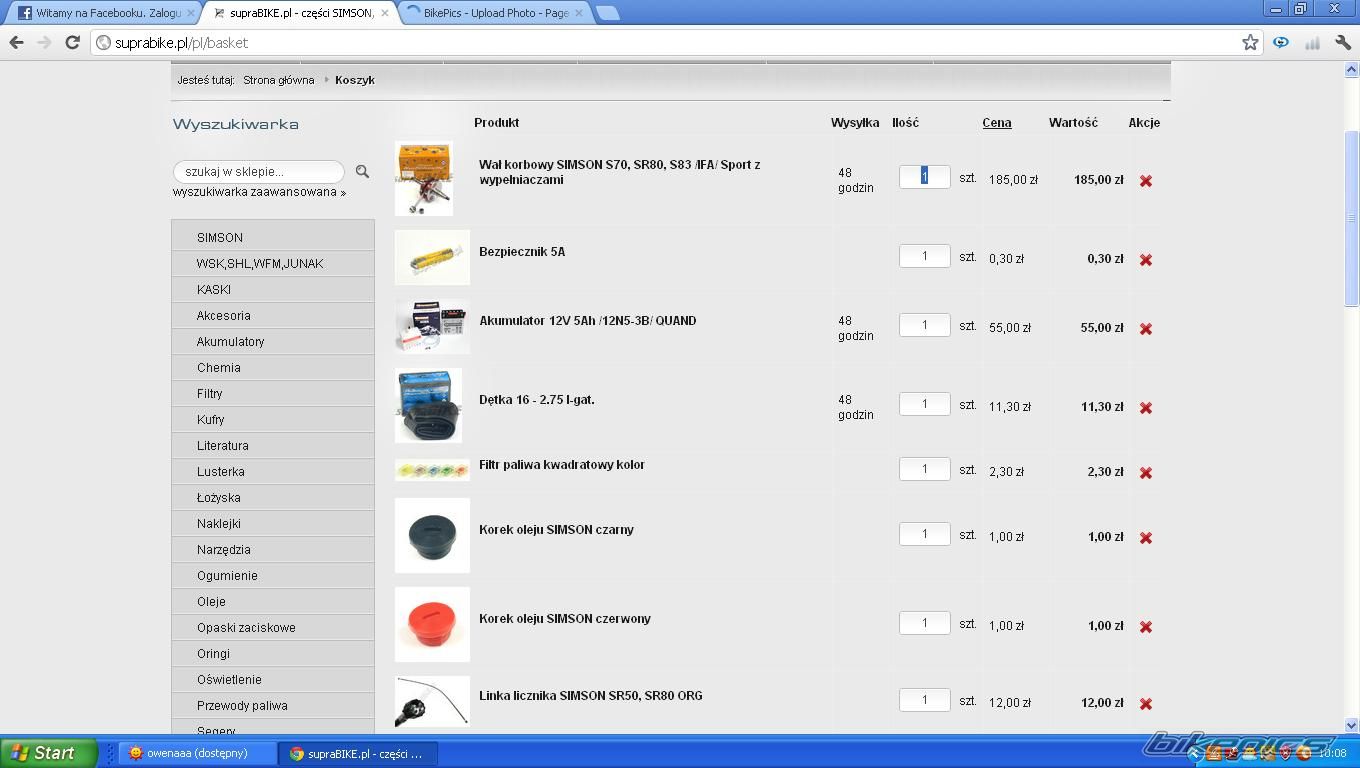The height and width of the screenshot is (768, 1360).
Task: Delete Linka licznika SIMSON SR50 item
Action: click(x=1146, y=704)
